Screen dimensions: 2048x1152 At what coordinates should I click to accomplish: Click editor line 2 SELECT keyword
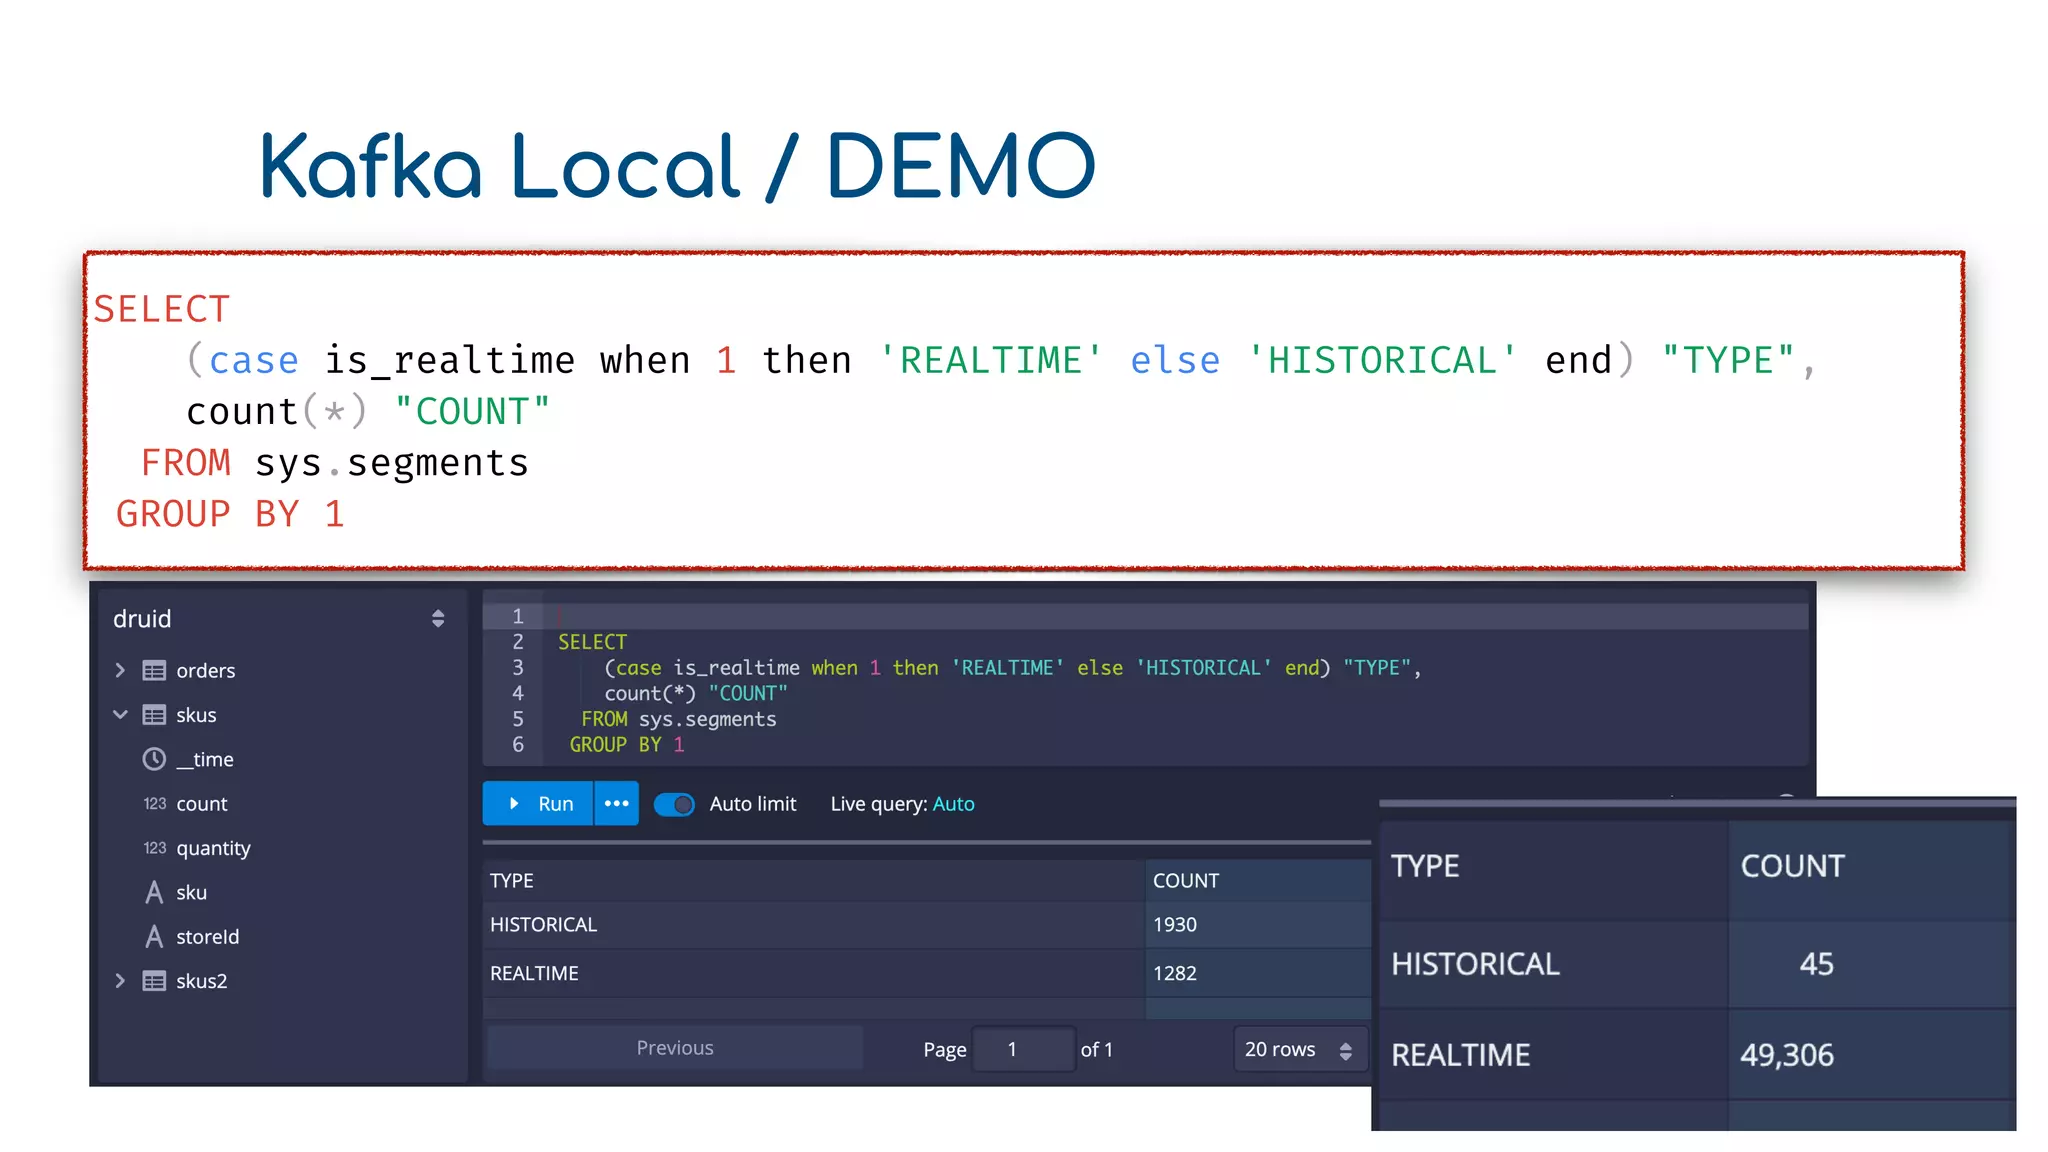point(592,642)
